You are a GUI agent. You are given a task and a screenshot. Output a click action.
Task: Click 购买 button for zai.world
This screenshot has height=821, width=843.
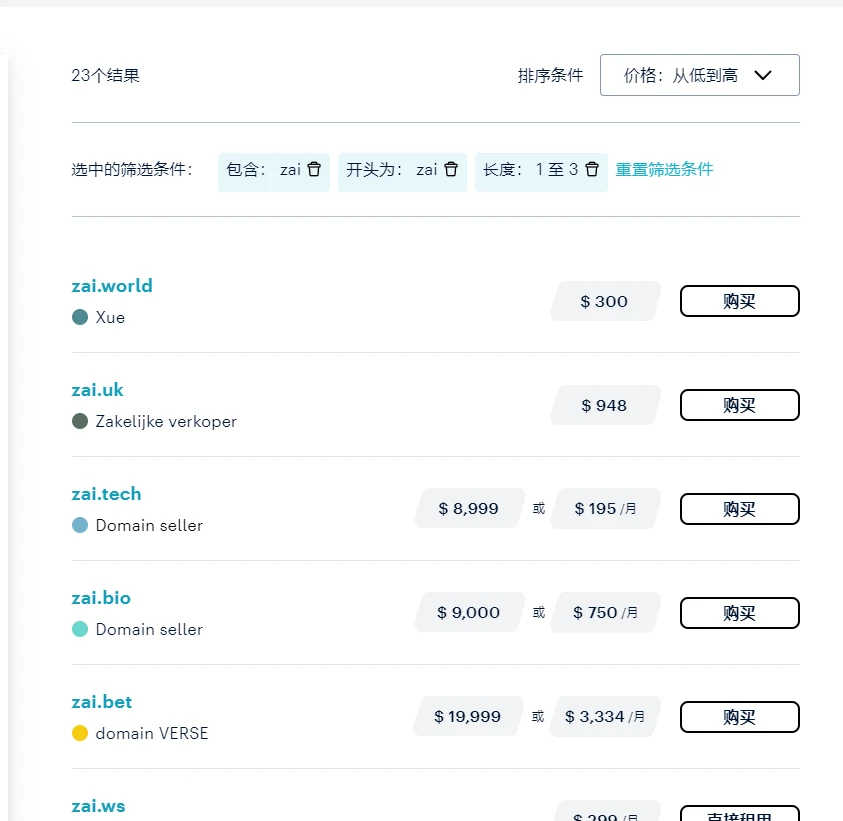click(x=739, y=301)
